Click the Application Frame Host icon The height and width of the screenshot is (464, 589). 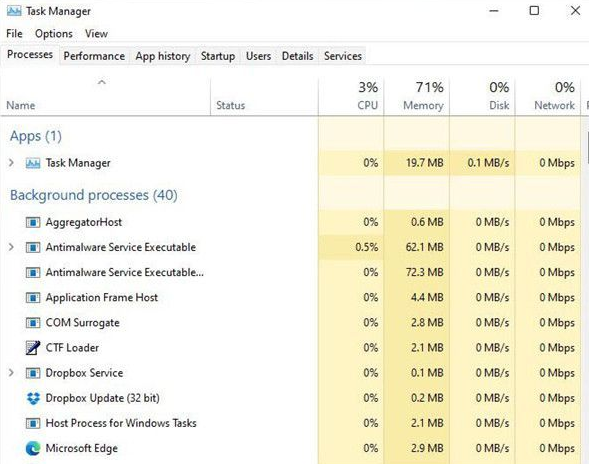33,298
